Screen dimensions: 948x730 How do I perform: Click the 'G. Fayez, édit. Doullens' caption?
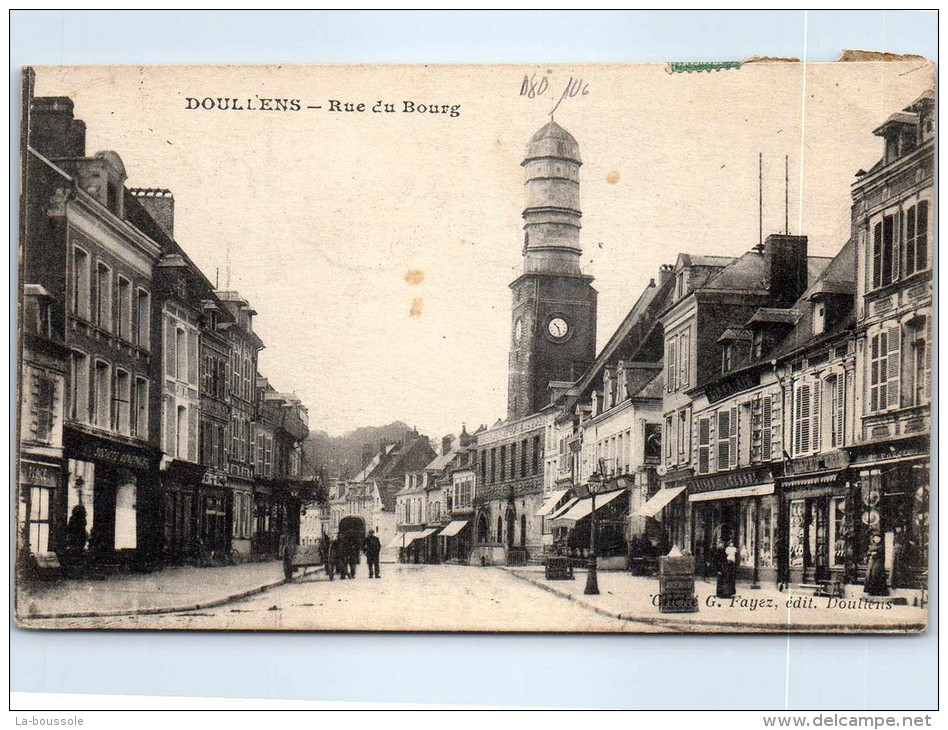pyautogui.click(x=772, y=603)
